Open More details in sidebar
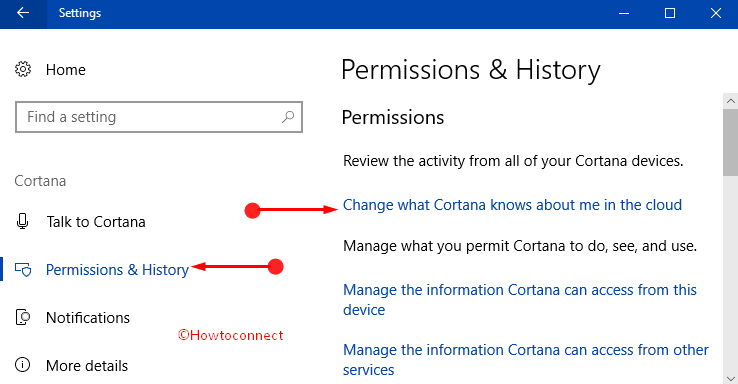The width and height of the screenshot is (738, 384). (87, 366)
